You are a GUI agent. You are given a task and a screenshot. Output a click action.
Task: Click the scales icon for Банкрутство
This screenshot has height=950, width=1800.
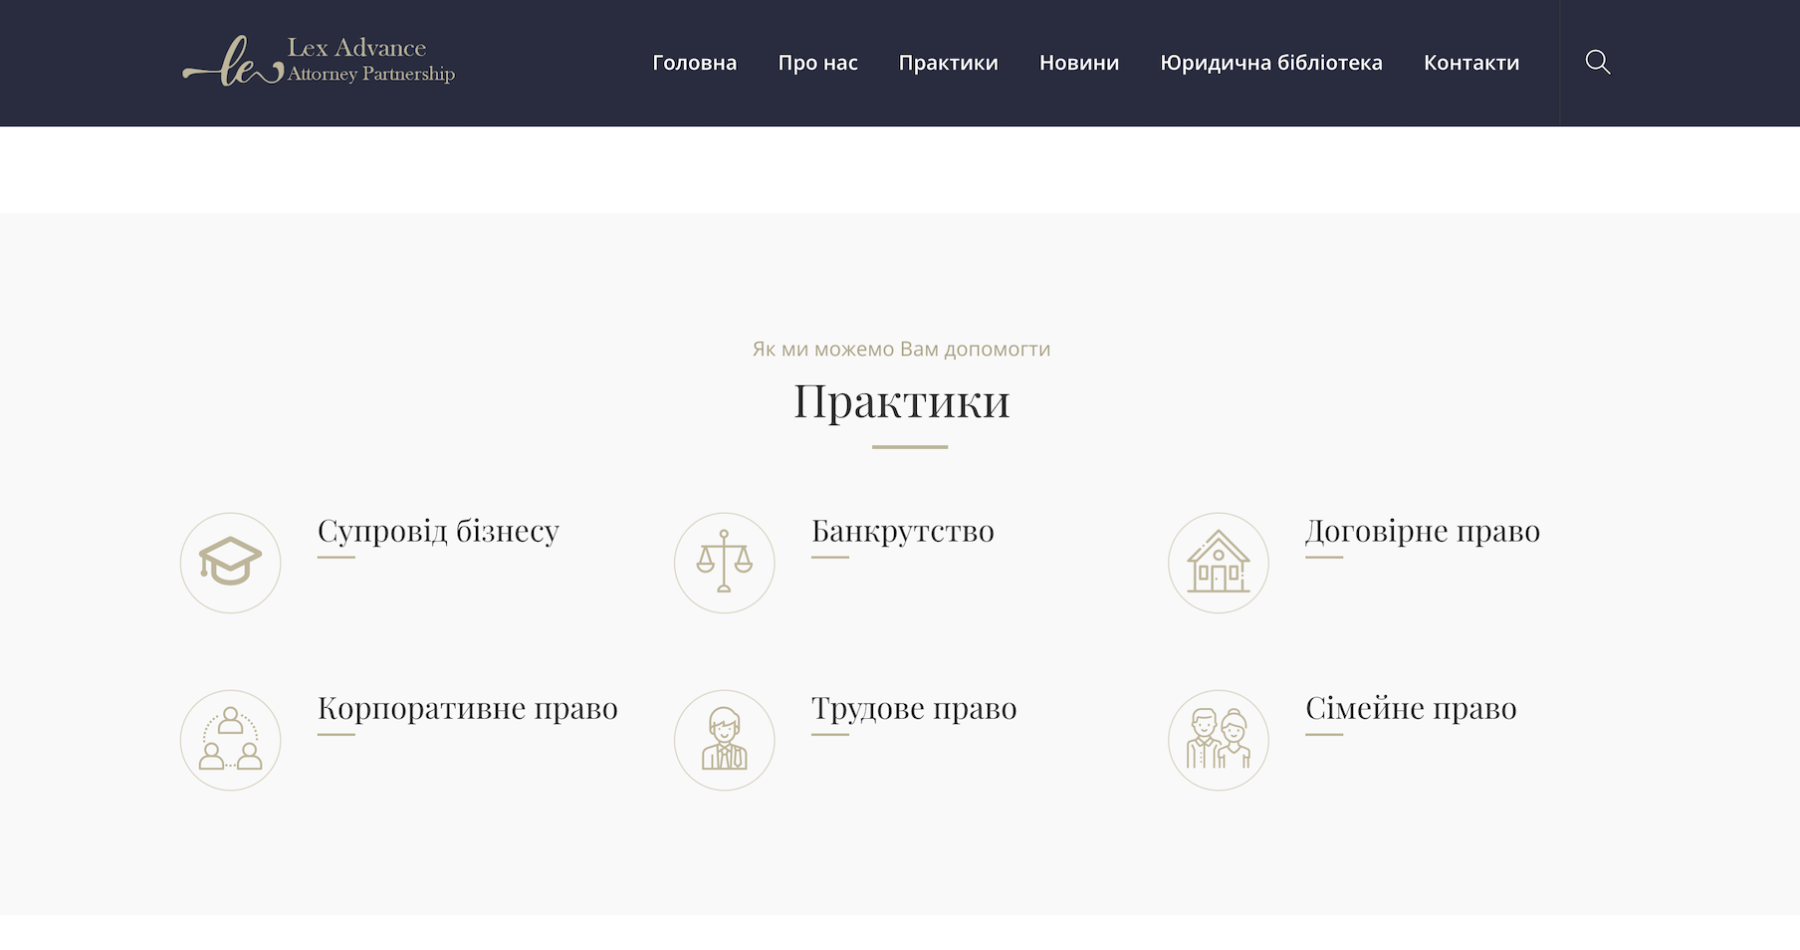pyautogui.click(x=724, y=563)
